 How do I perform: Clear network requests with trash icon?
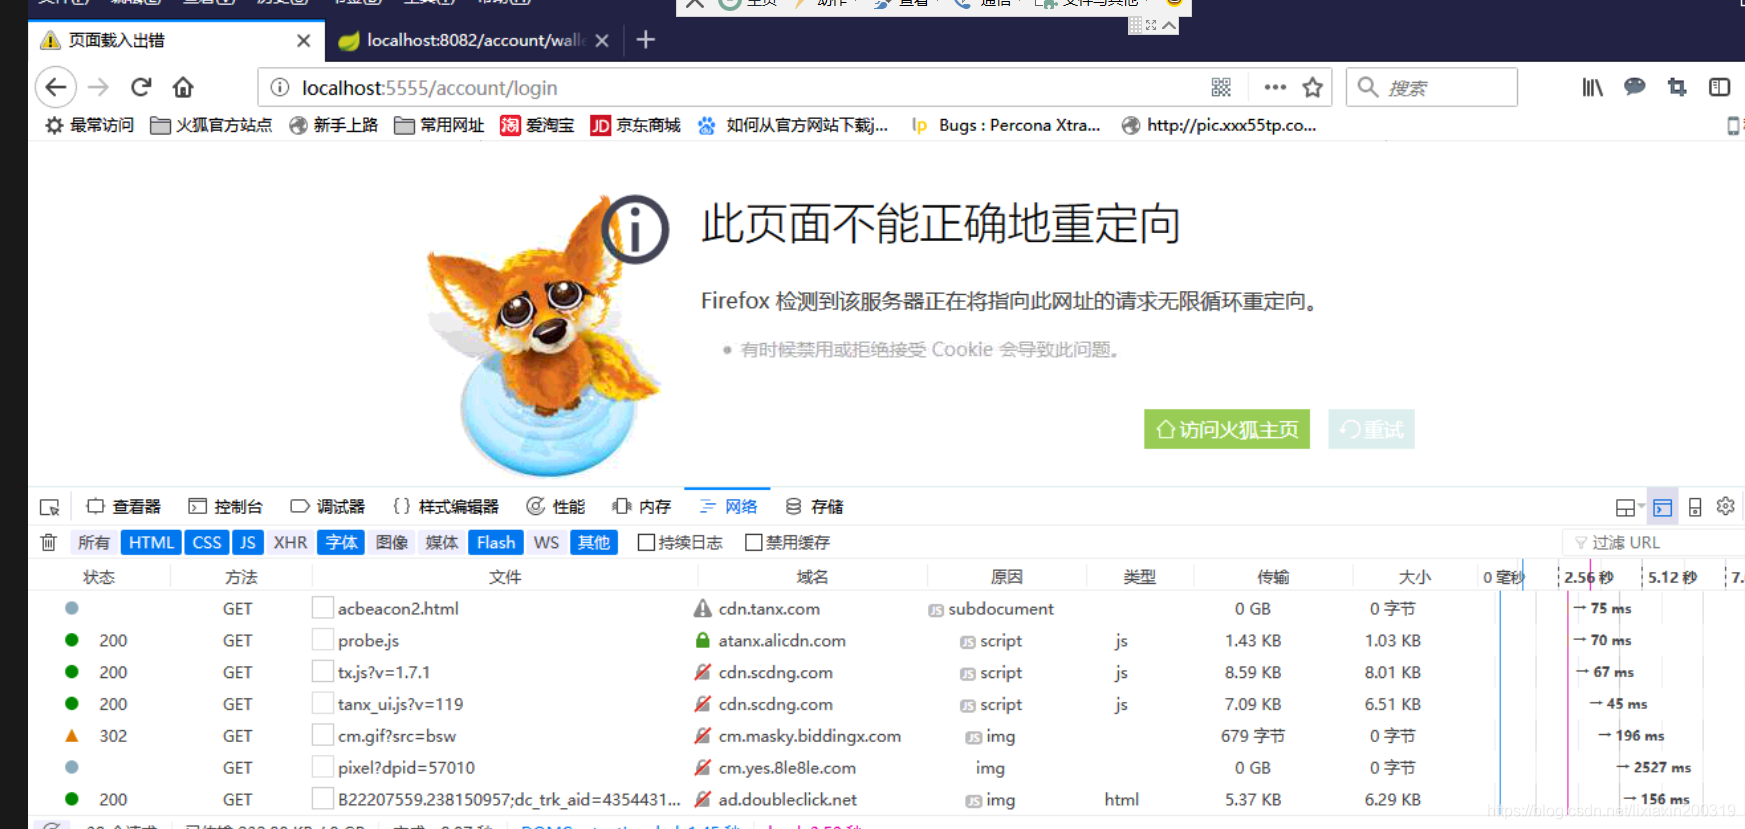click(x=48, y=542)
